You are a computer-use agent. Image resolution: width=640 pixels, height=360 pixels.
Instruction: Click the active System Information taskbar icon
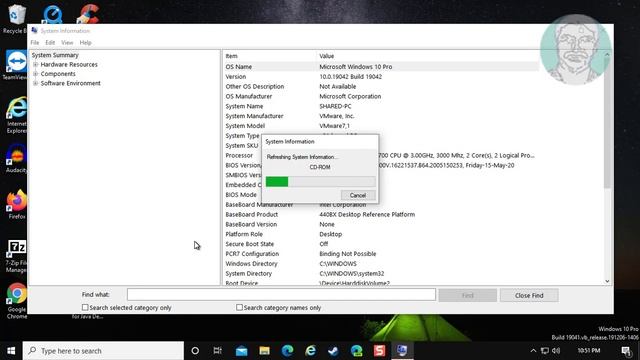(x=402, y=351)
